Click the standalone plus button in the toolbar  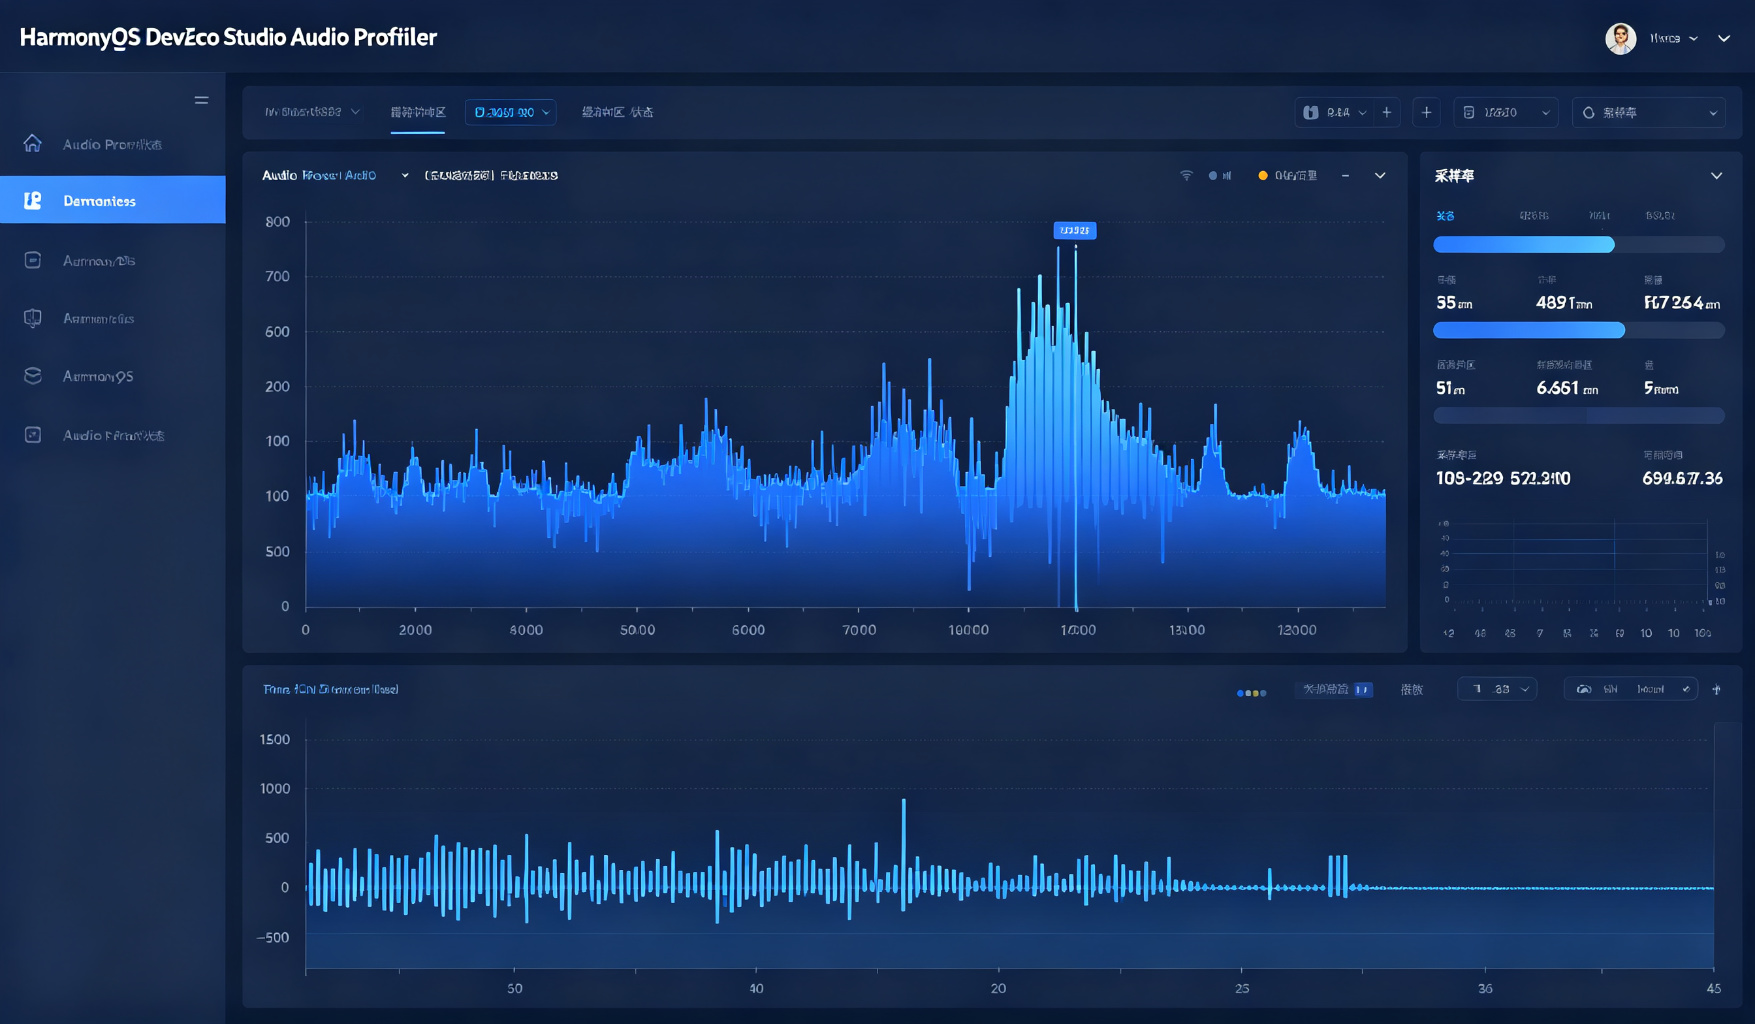click(x=1427, y=112)
